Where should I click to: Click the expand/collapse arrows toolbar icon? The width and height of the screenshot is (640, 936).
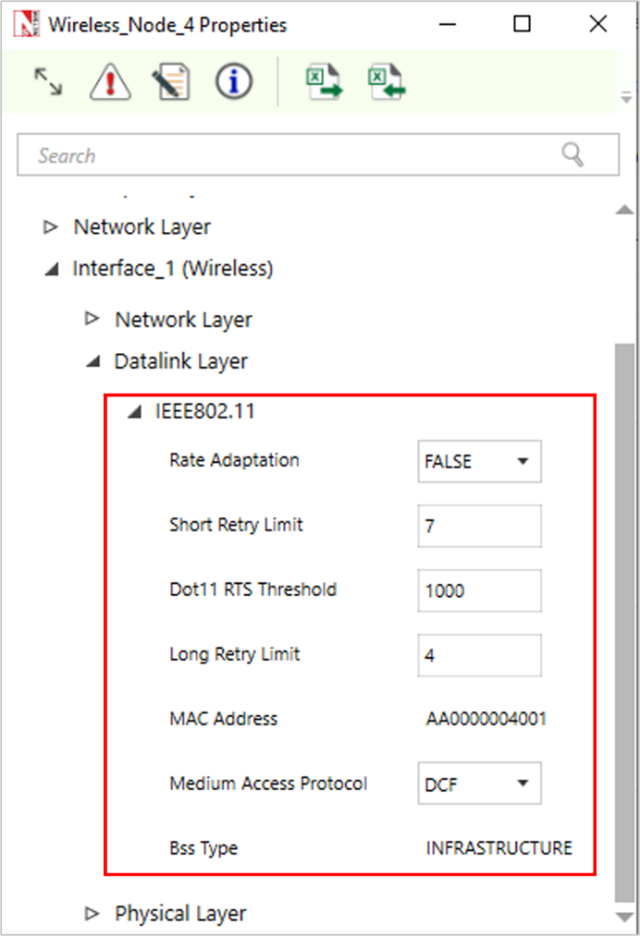click(47, 82)
